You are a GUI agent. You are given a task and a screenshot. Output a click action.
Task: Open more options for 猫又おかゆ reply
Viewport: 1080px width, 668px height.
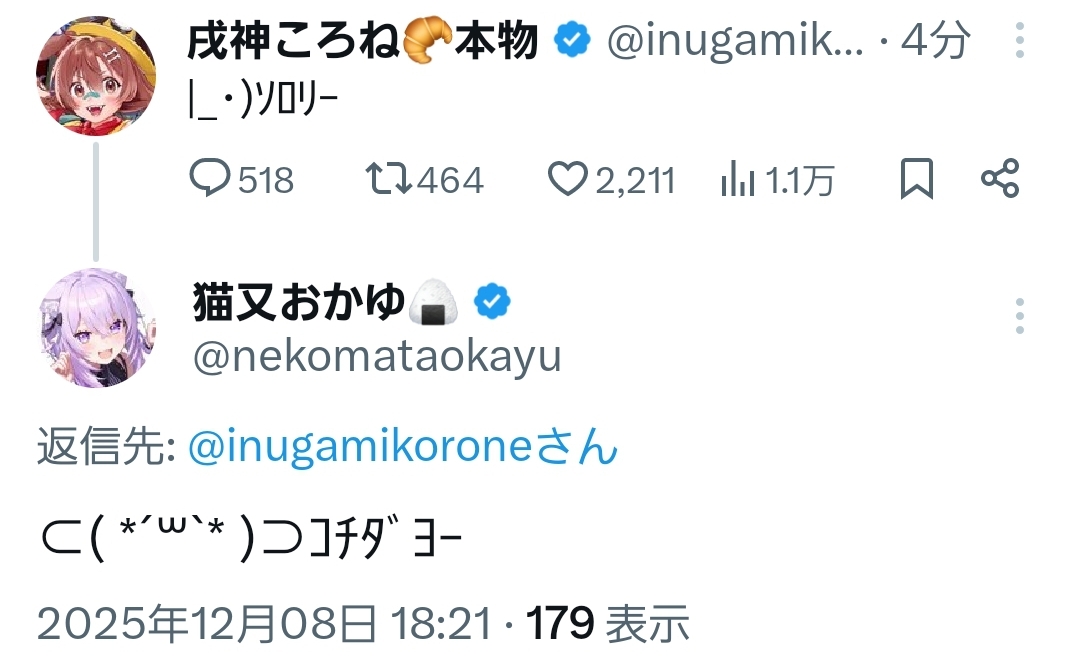tap(1019, 316)
